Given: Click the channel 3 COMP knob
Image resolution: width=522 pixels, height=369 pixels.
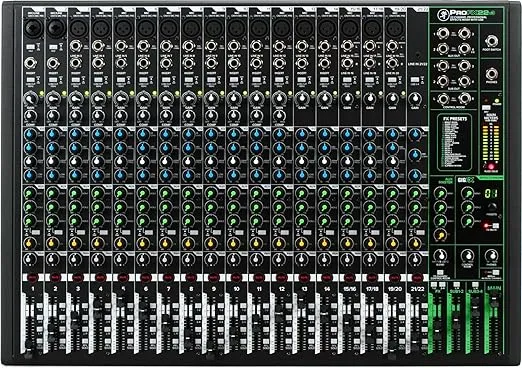Looking at the screenshot, I should (x=75, y=116).
